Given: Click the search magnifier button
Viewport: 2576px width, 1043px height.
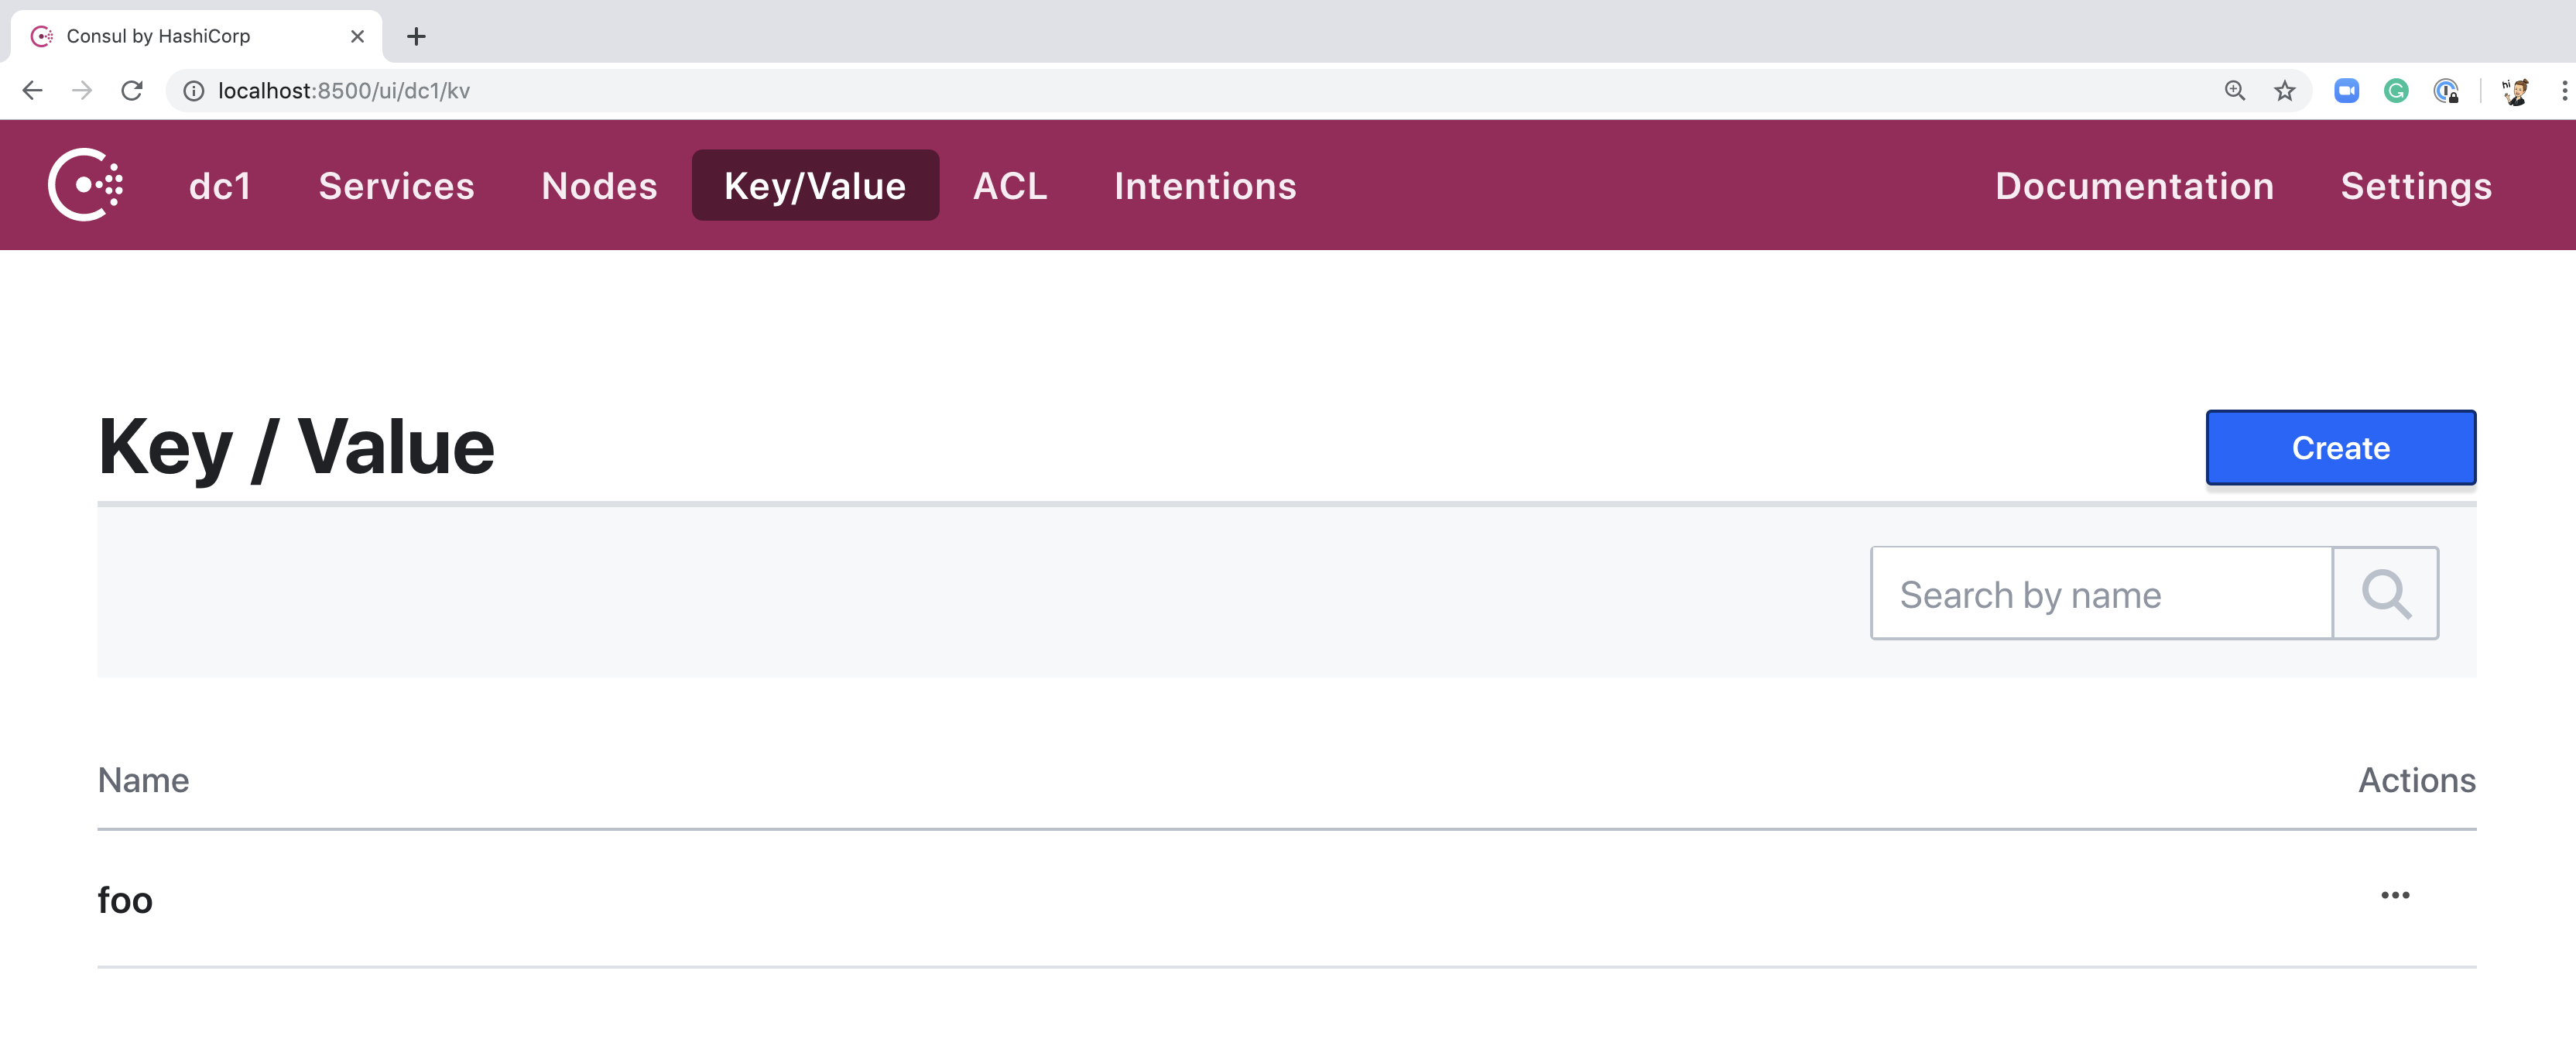Looking at the screenshot, I should point(2385,594).
